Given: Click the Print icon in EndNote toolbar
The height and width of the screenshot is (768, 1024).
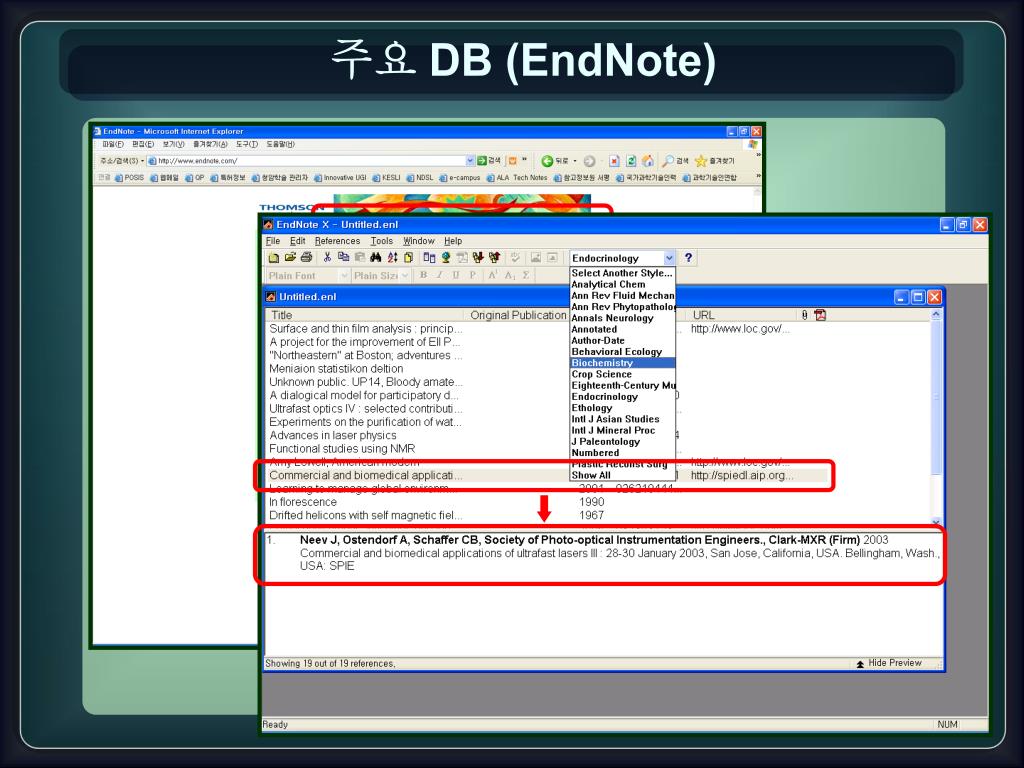Looking at the screenshot, I should [306, 257].
